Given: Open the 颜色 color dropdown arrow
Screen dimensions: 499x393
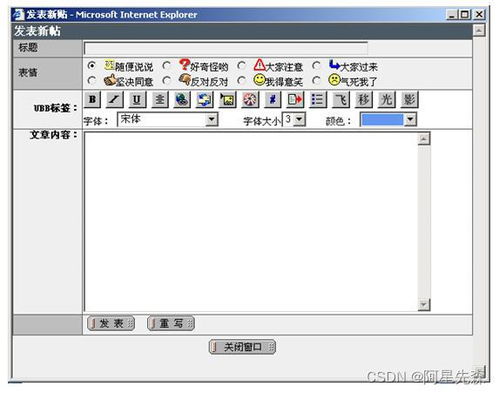Looking at the screenshot, I should pos(410,120).
